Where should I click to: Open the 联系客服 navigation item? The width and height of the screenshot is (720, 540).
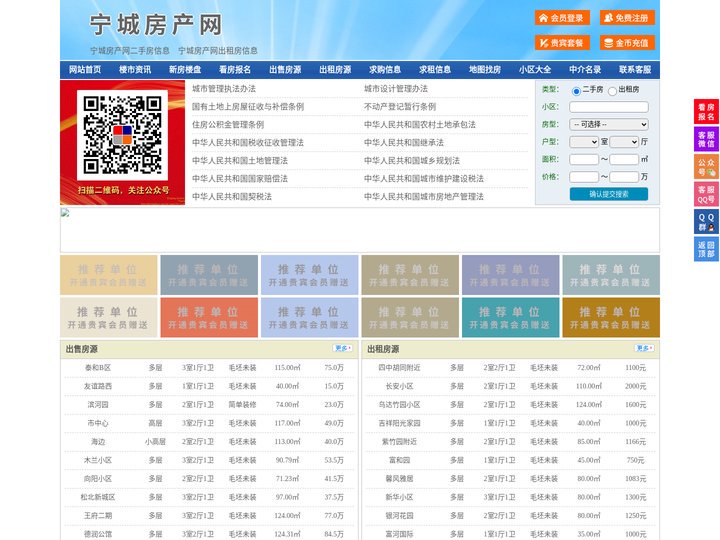[635, 70]
